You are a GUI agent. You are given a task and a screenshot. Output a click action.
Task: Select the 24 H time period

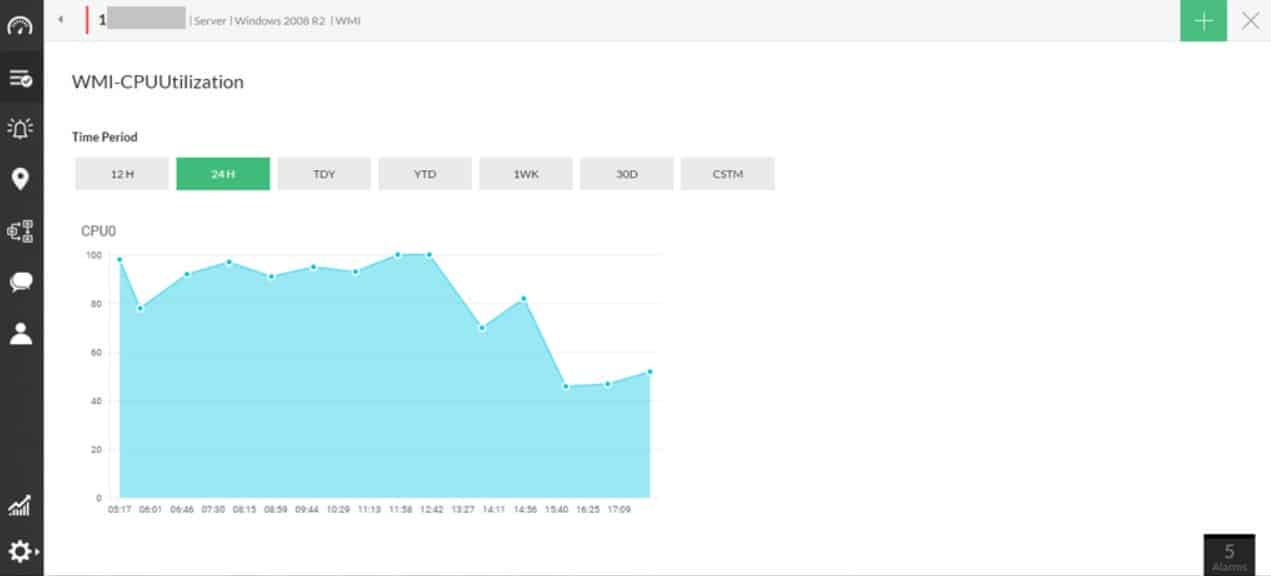pyautogui.click(x=223, y=174)
